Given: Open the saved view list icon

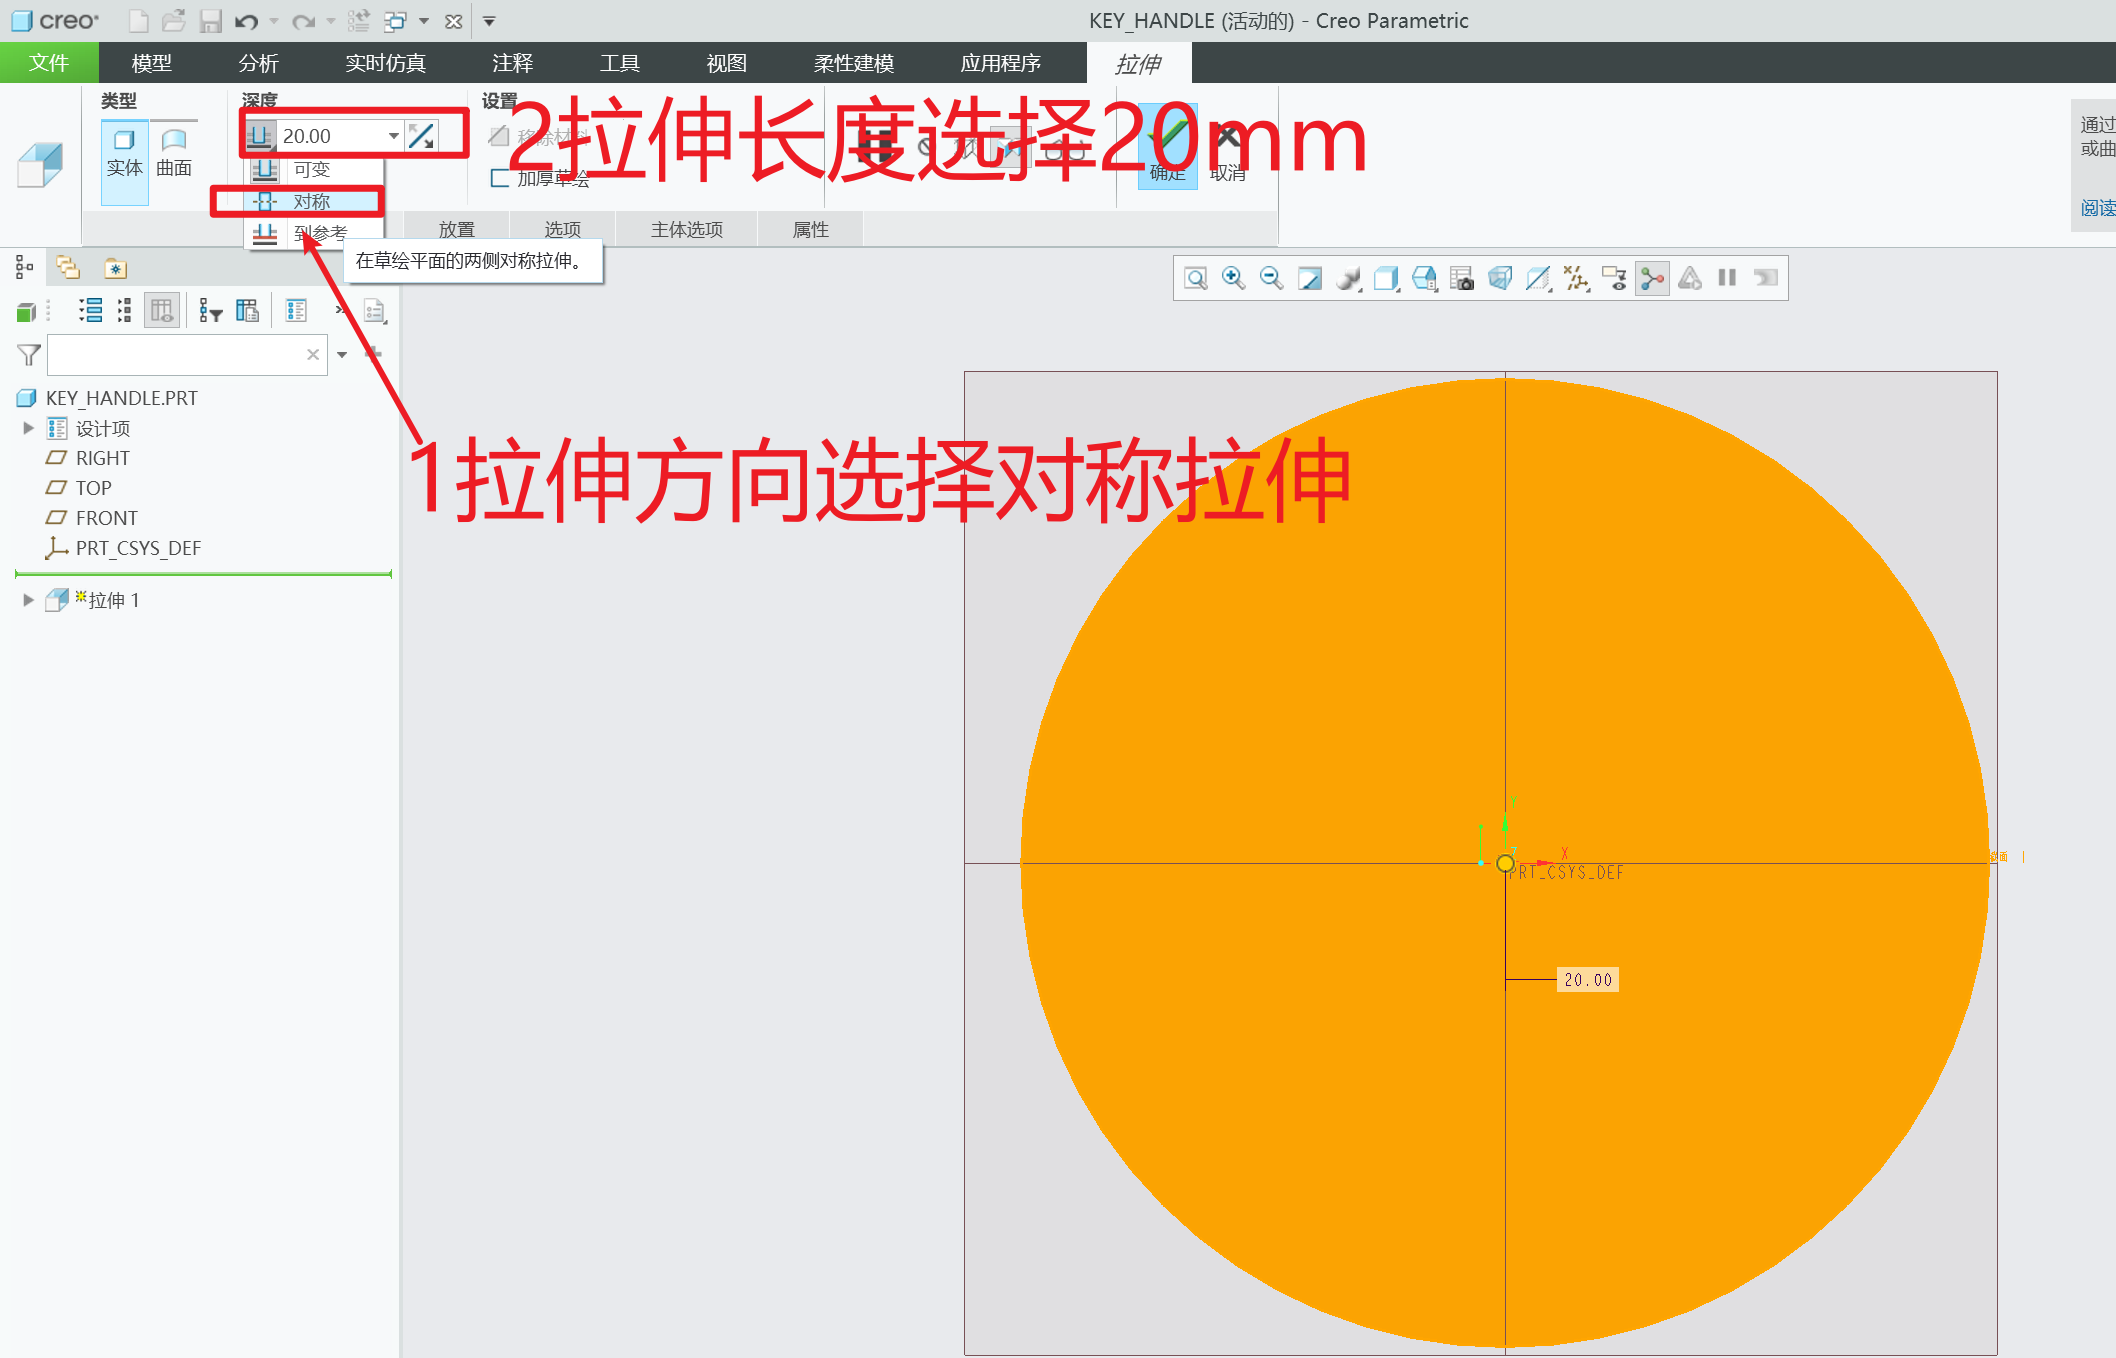Looking at the screenshot, I should 1386,278.
